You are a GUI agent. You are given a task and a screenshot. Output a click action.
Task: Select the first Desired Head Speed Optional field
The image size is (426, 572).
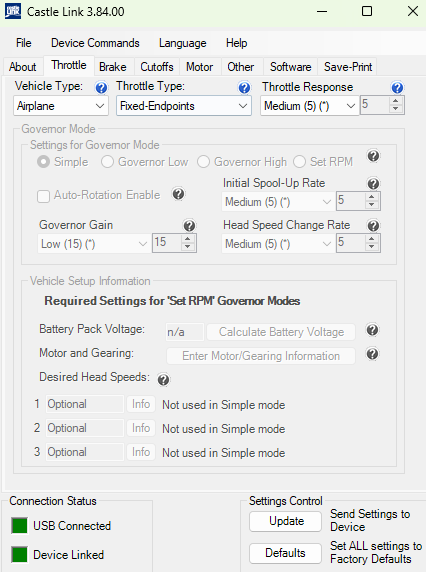point(85,404)
